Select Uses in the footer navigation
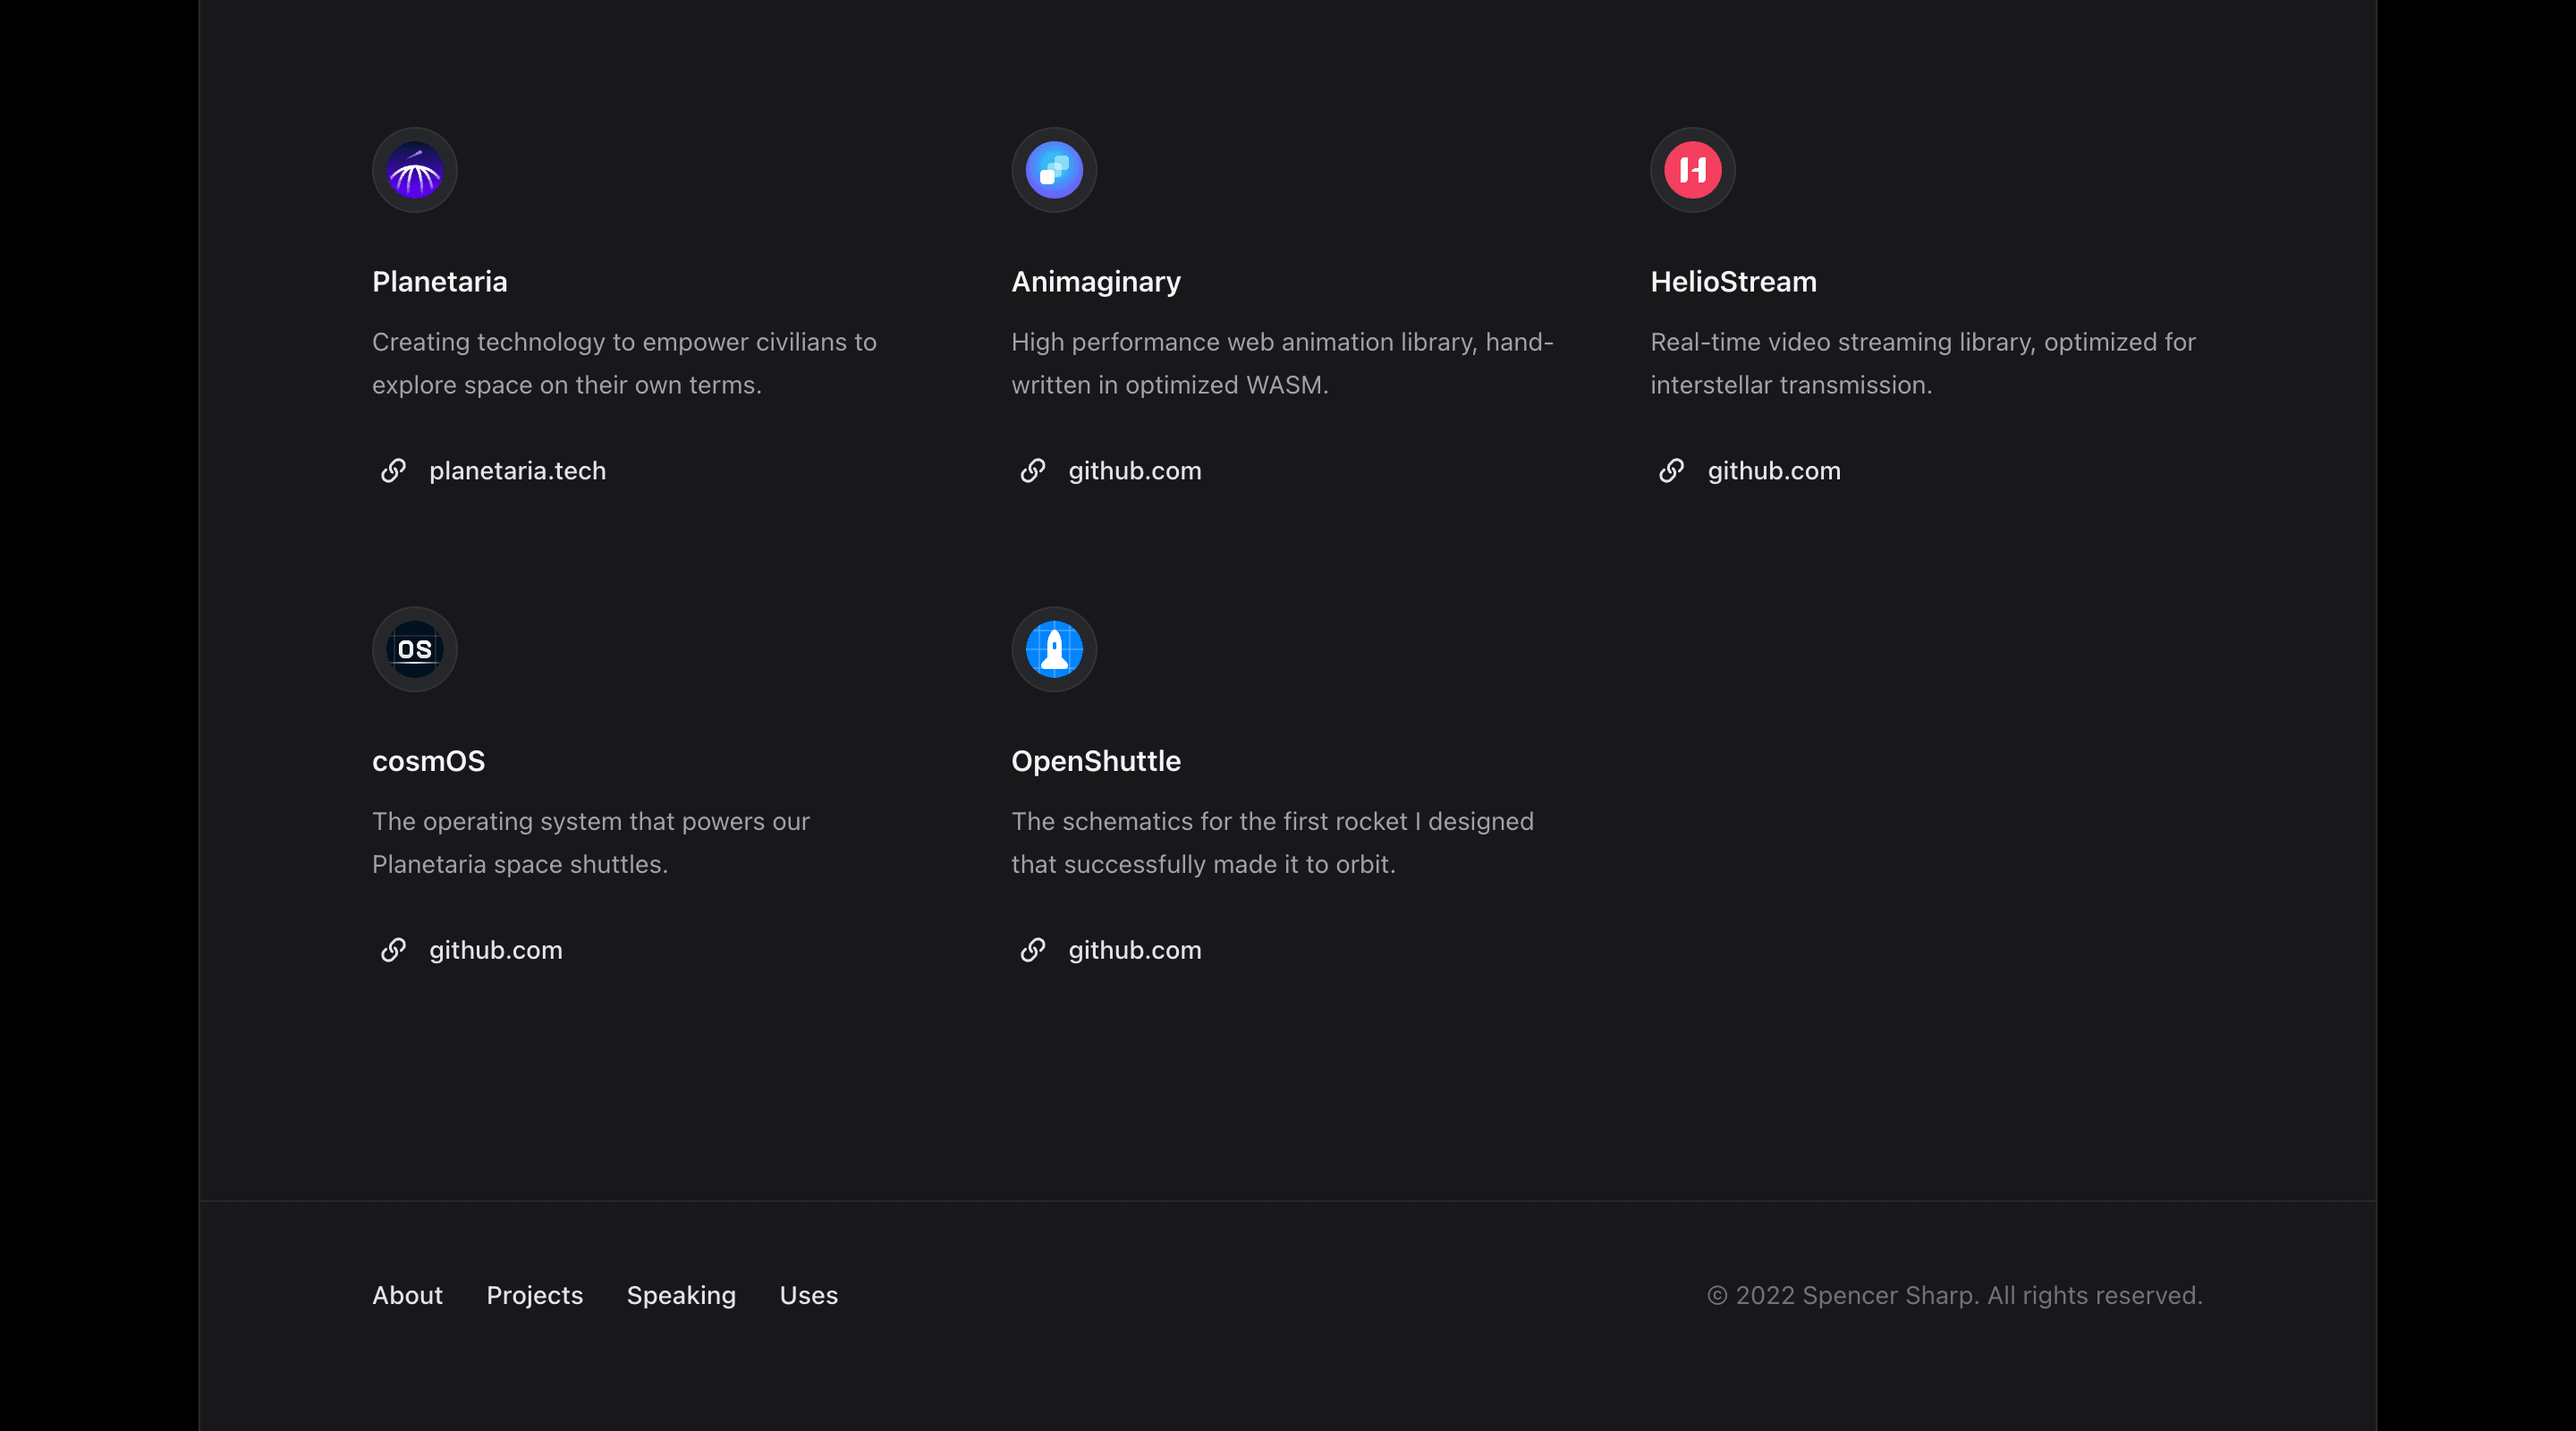The image size is (2576, 1431). (x=808, y=1295)
